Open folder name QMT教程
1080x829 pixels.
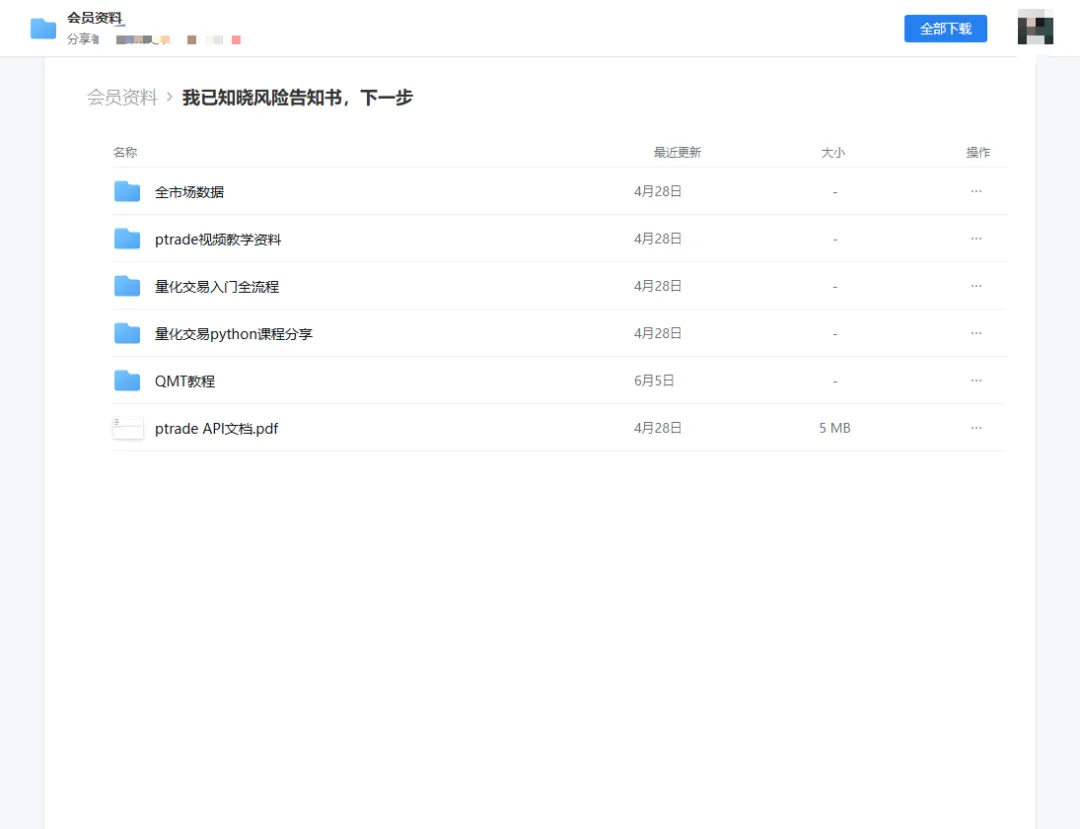coord(185,381)
